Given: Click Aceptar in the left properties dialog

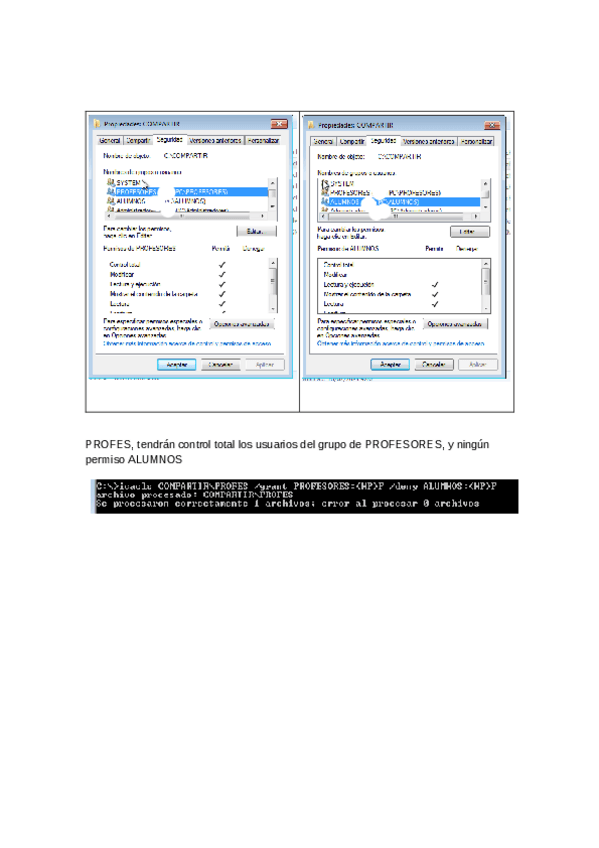Looking at the screenshot, I should coord(176,365).
